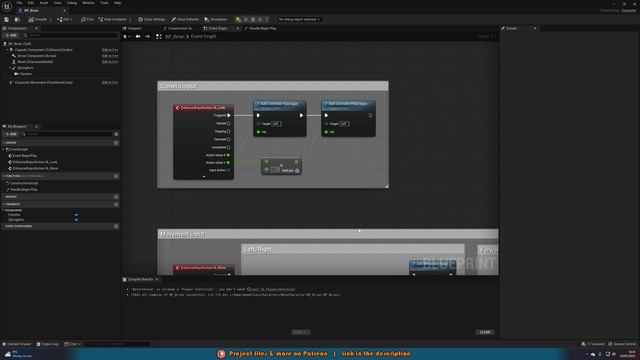Image resolution: width=640 pixels, height=360 pixels.
Task: Click the stop playback icon
Action: (253, 19)
